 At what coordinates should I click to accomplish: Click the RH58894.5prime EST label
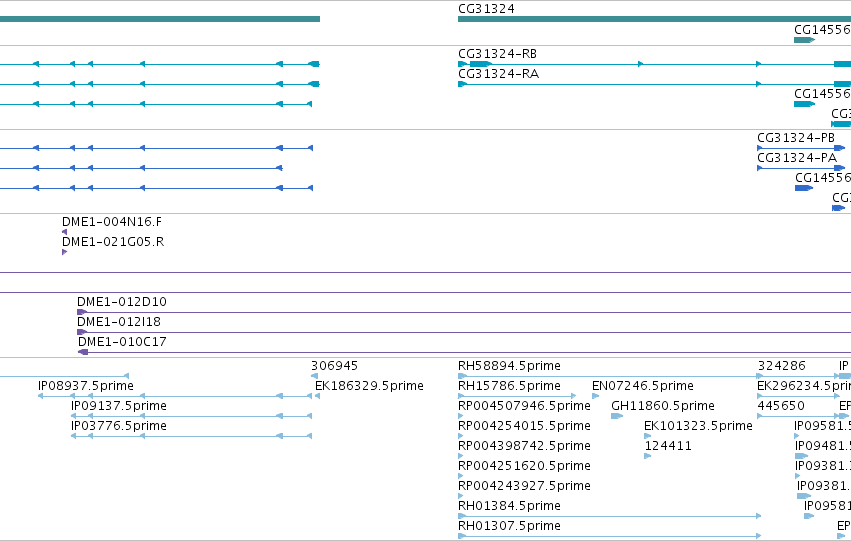click(x=509, y=366)
